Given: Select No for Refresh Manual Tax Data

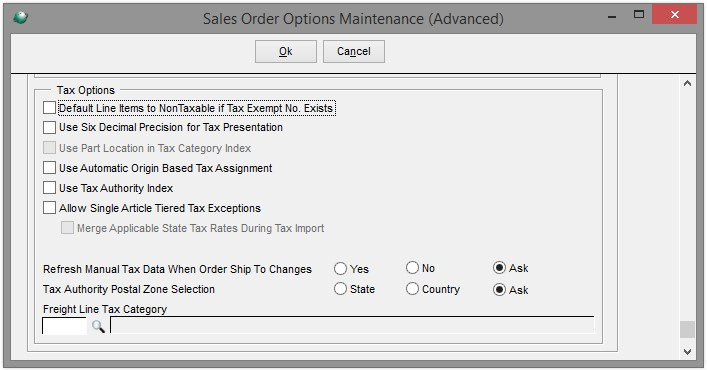Looking at the screenshot, I should [412, 268].
